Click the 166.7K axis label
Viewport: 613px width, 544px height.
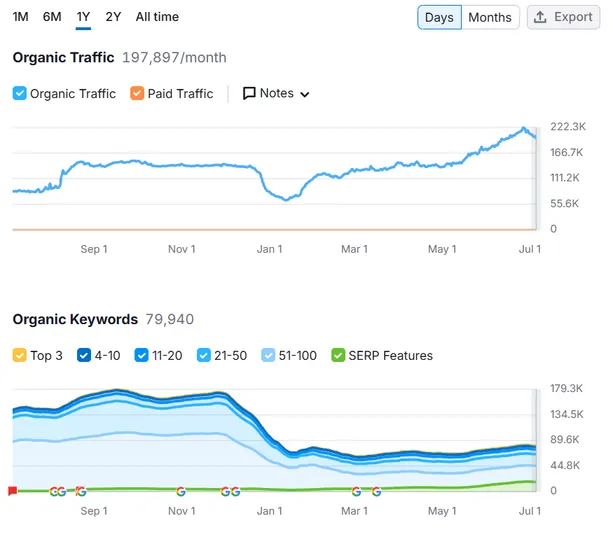point(566,152)
